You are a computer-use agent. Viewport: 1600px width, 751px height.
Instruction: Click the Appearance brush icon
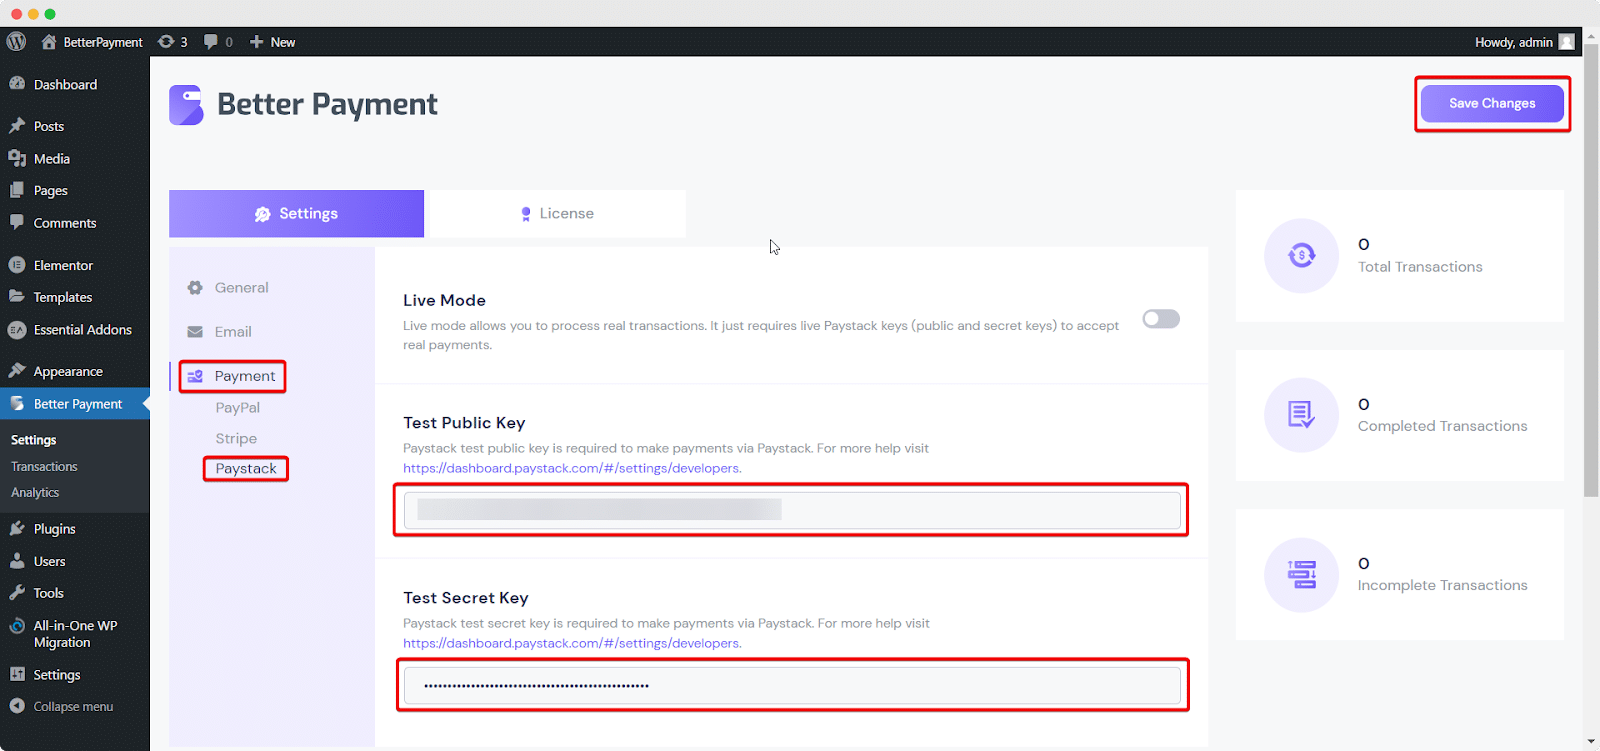[17, 370]
